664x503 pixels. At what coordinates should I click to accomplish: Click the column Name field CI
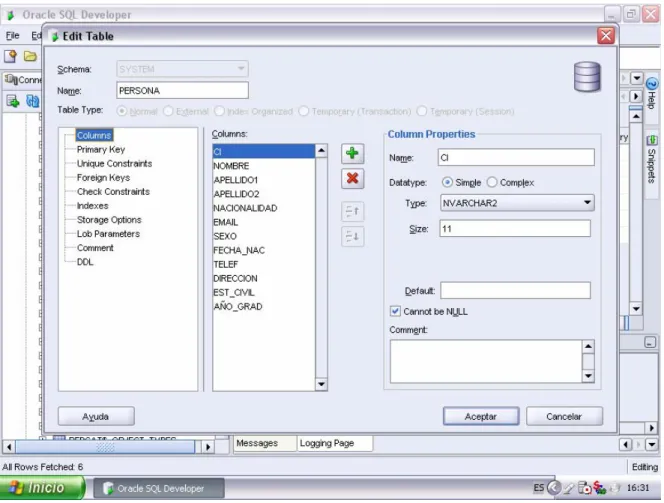(516, 158)
